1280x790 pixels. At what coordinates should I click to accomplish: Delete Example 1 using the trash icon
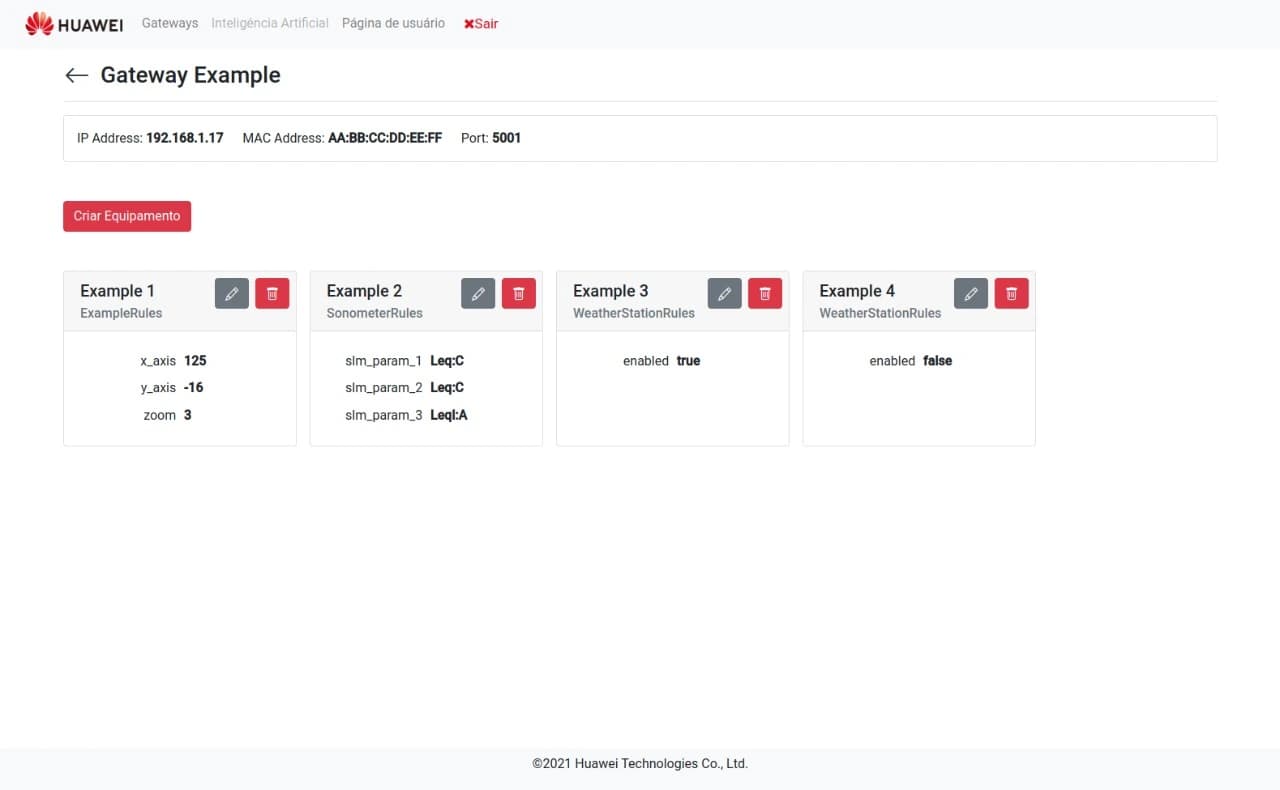[x=272, y=293]
